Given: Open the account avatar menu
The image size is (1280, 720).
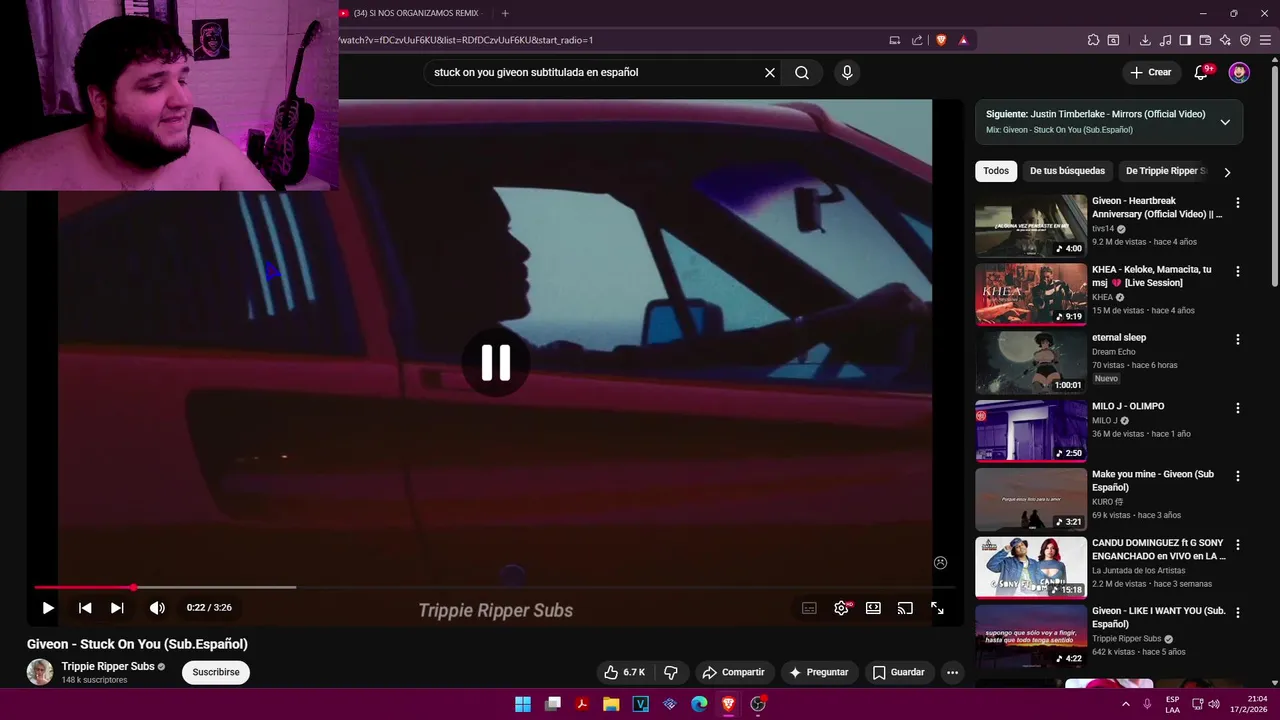Looking at the screenshot, I should [1239, 72].
